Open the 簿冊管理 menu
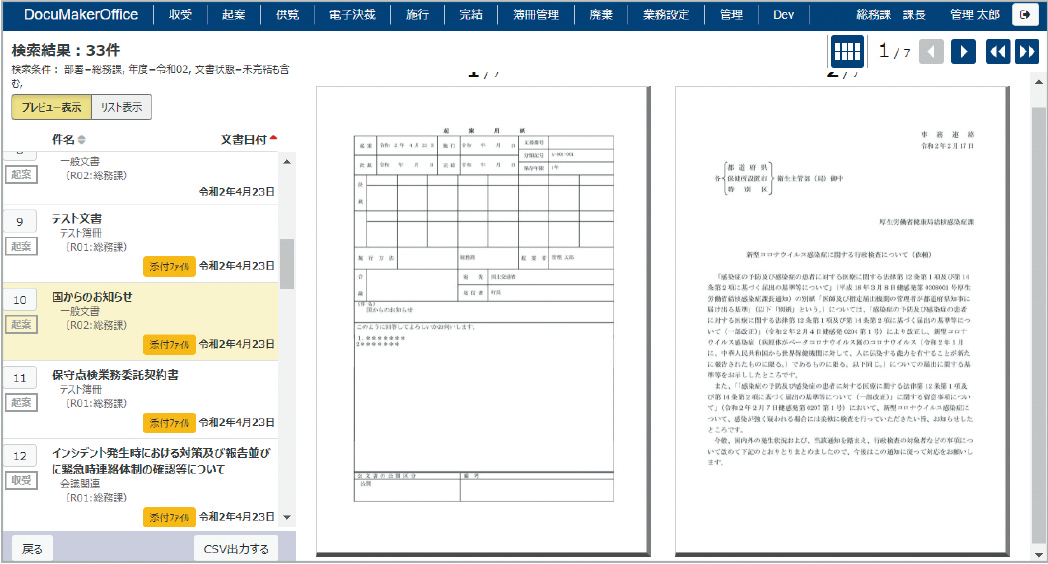This screenshot has width=1048, height=564. pyautogui.click(x=536, y=15)
